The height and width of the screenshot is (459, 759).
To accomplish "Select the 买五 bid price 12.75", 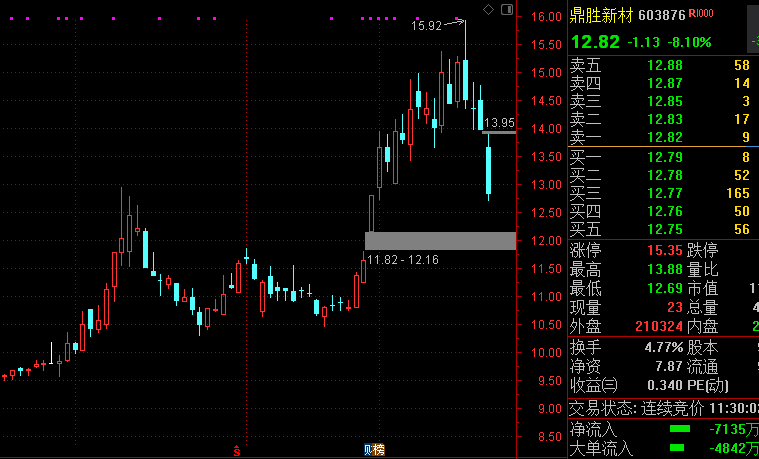I will click(x=665, y=229).
